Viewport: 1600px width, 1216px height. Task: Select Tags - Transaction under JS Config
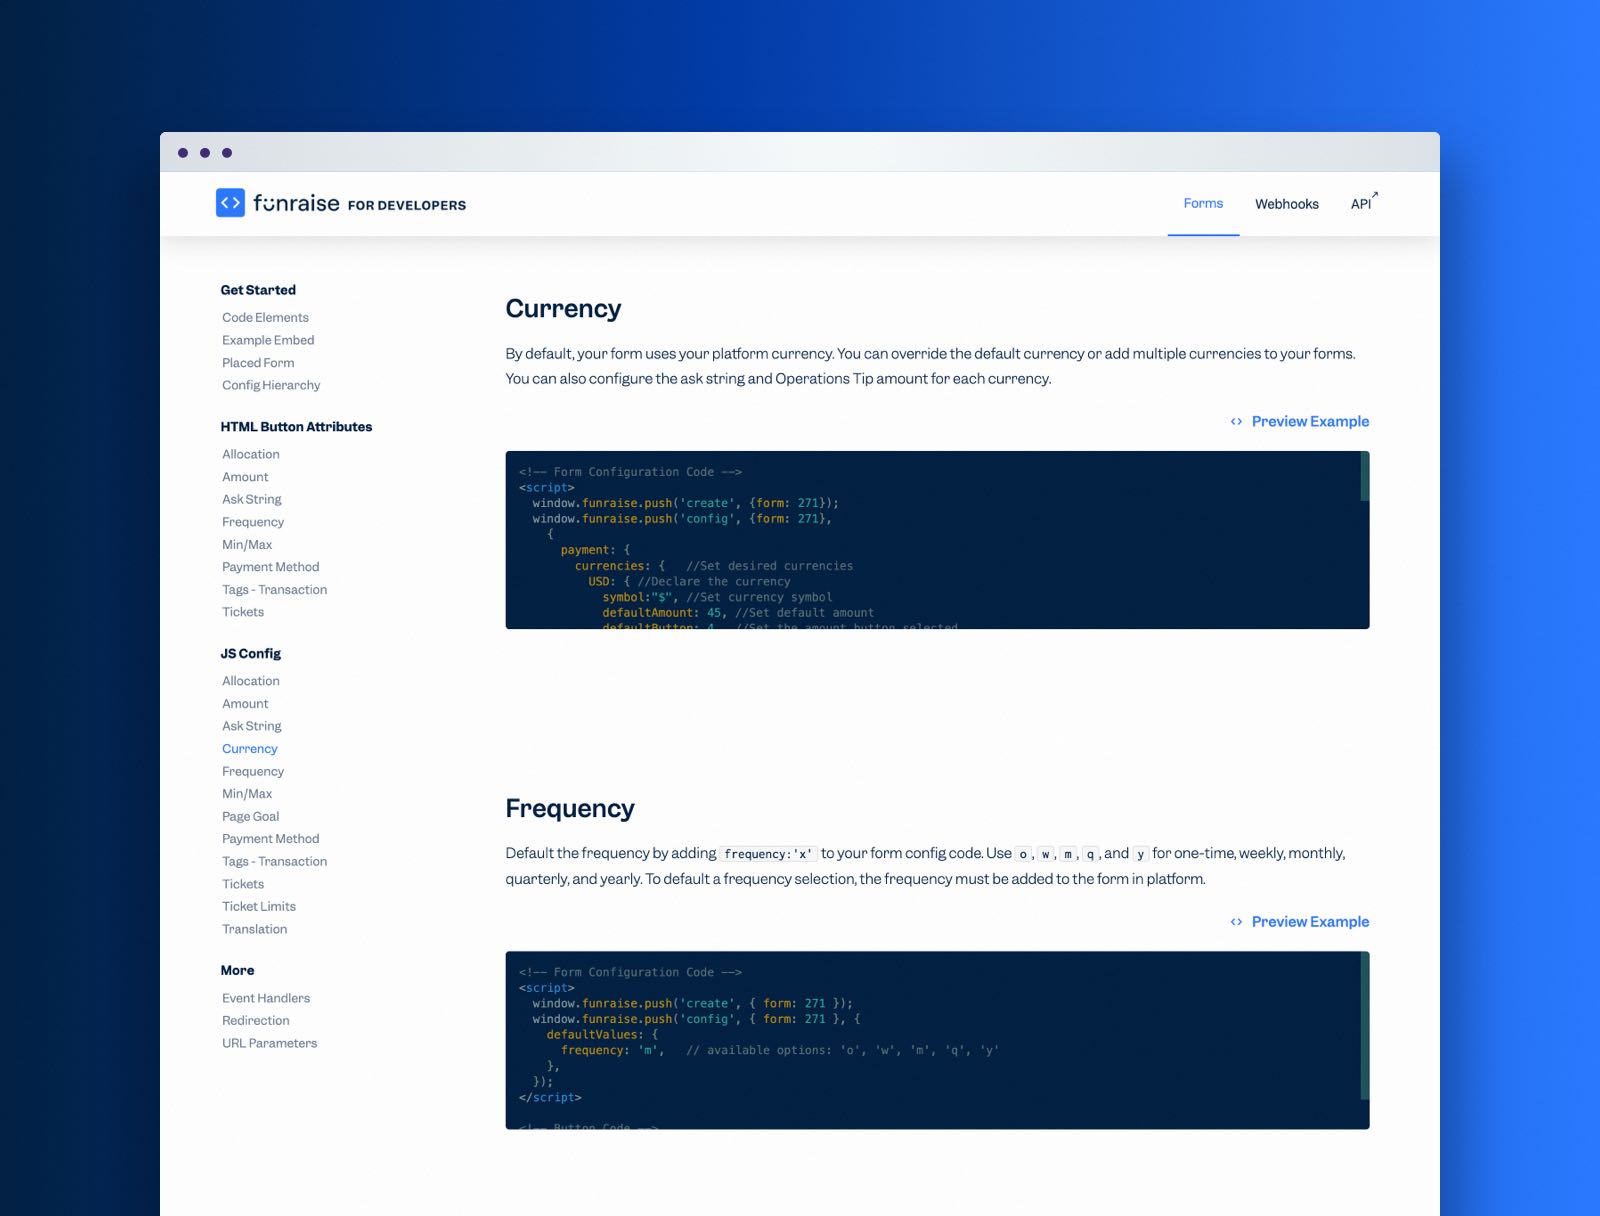275,862
